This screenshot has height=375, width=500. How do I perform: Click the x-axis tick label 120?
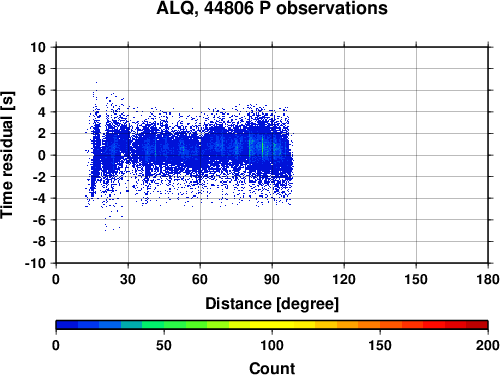click(x=344, y=279)
